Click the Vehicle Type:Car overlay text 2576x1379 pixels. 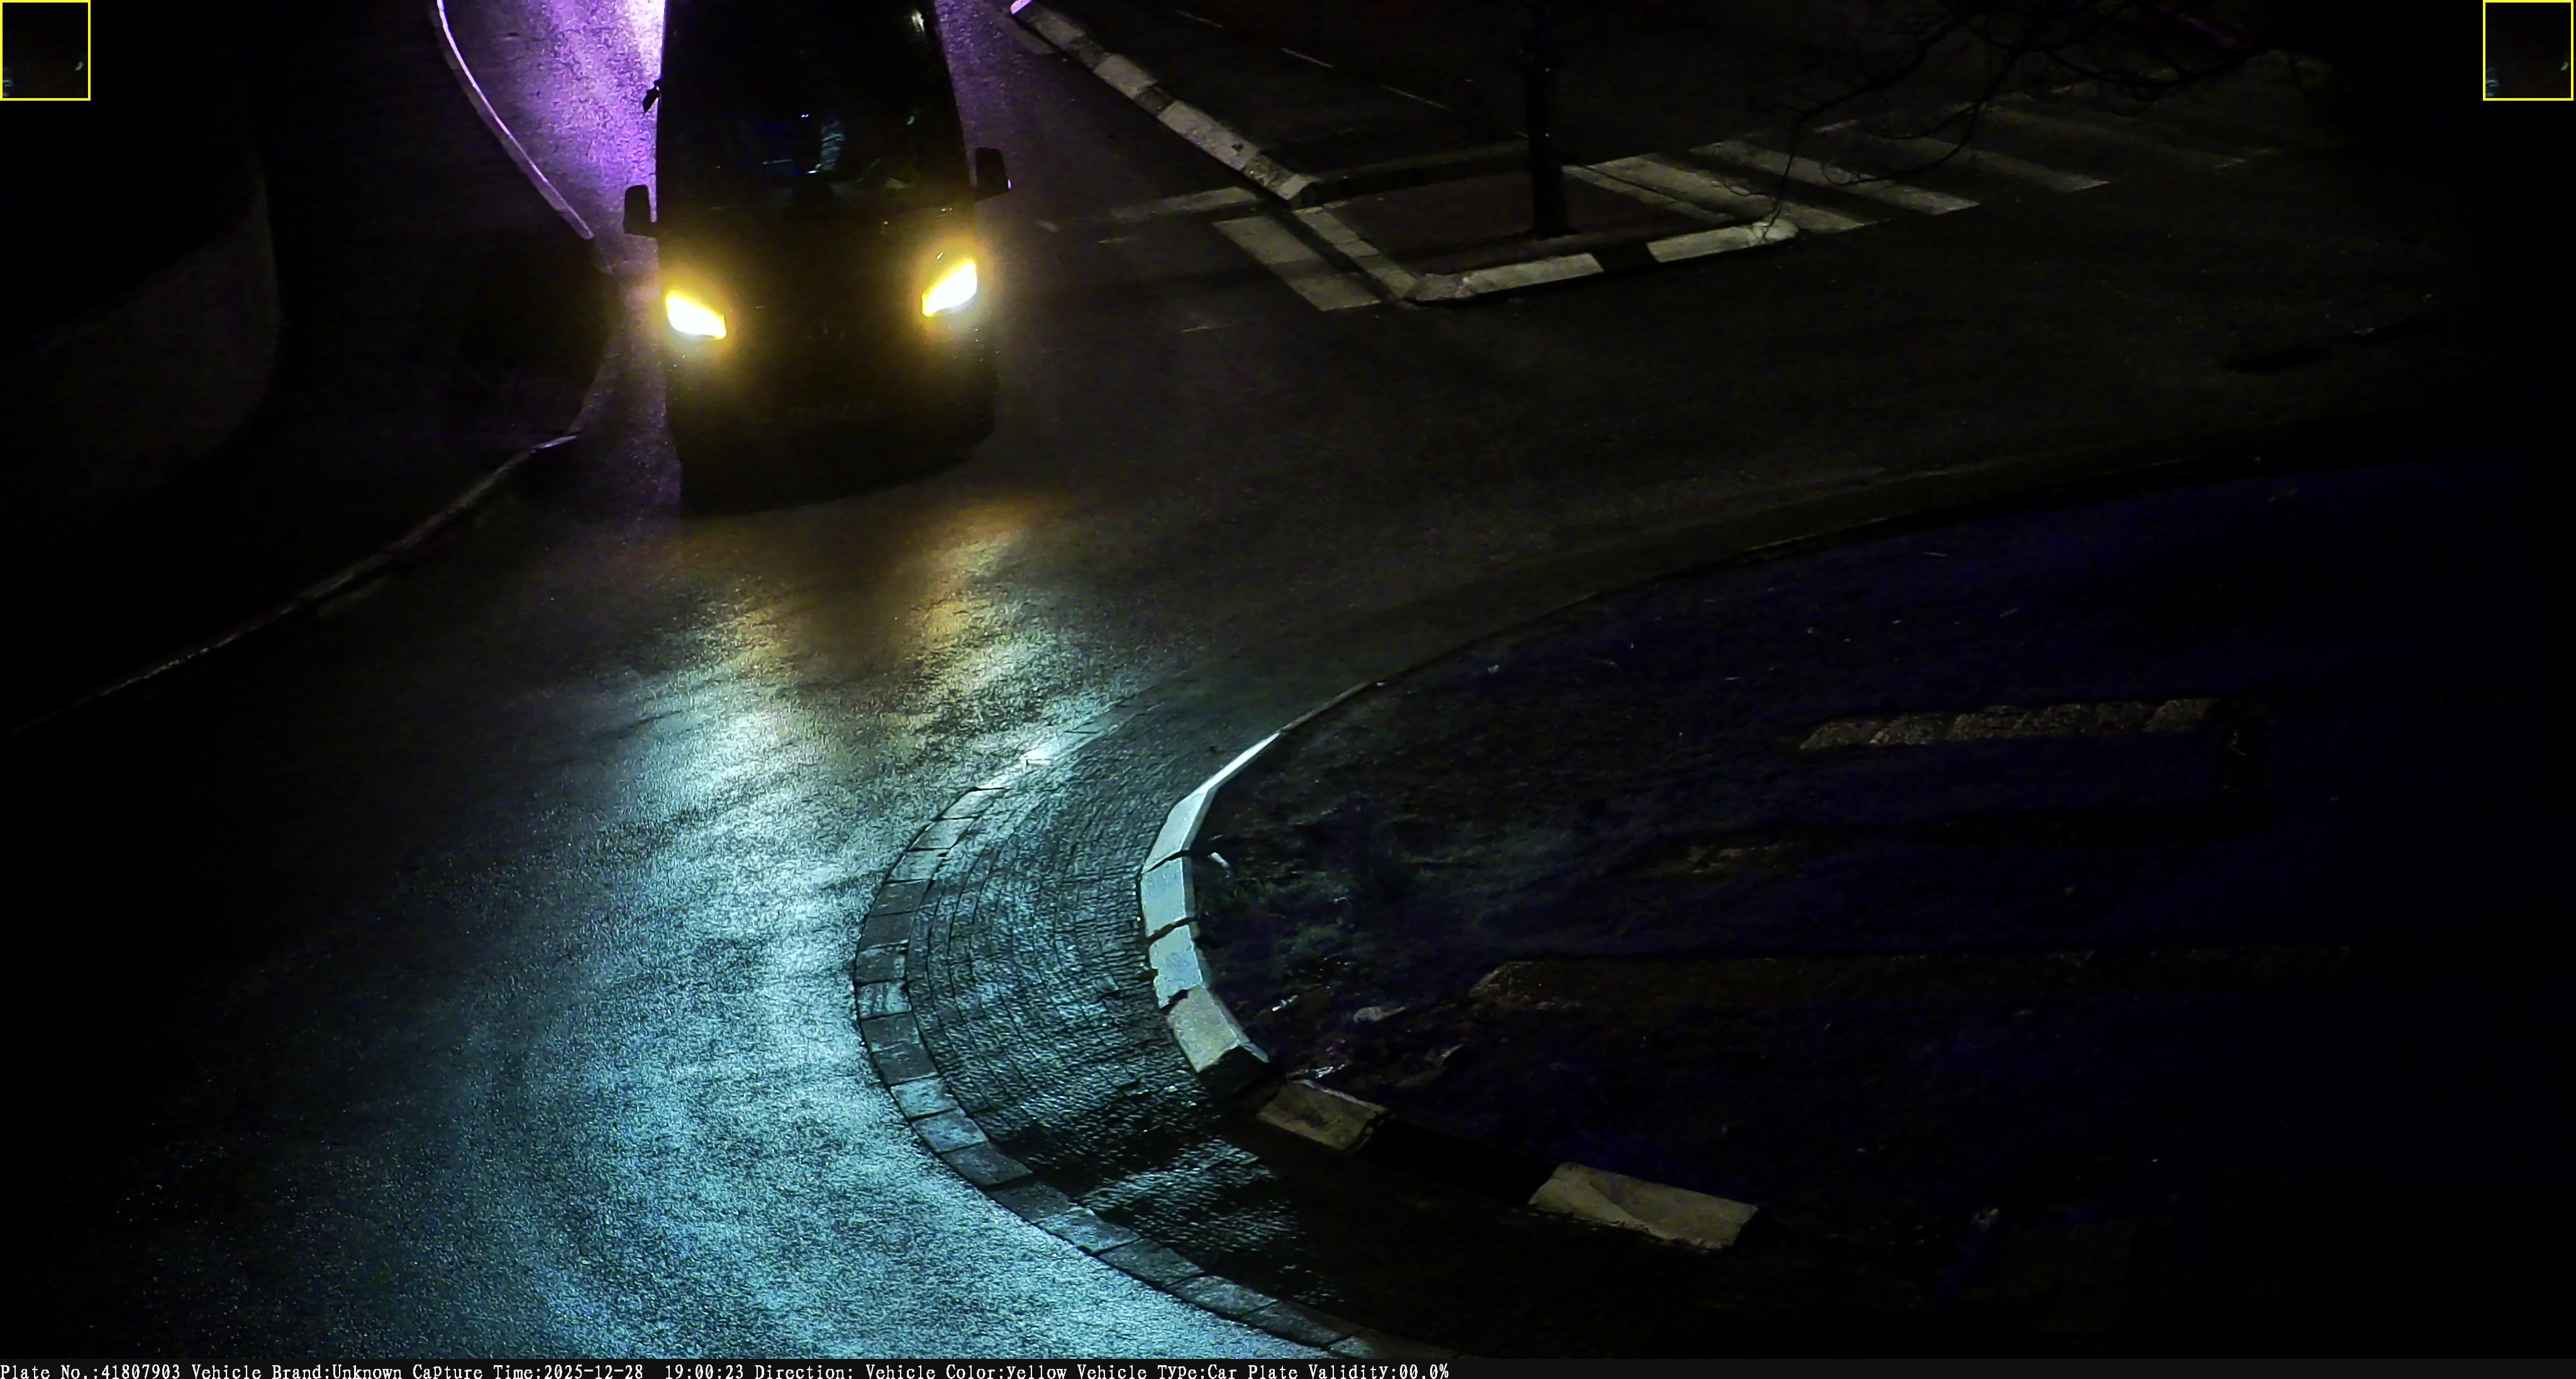(1158, 1371)
